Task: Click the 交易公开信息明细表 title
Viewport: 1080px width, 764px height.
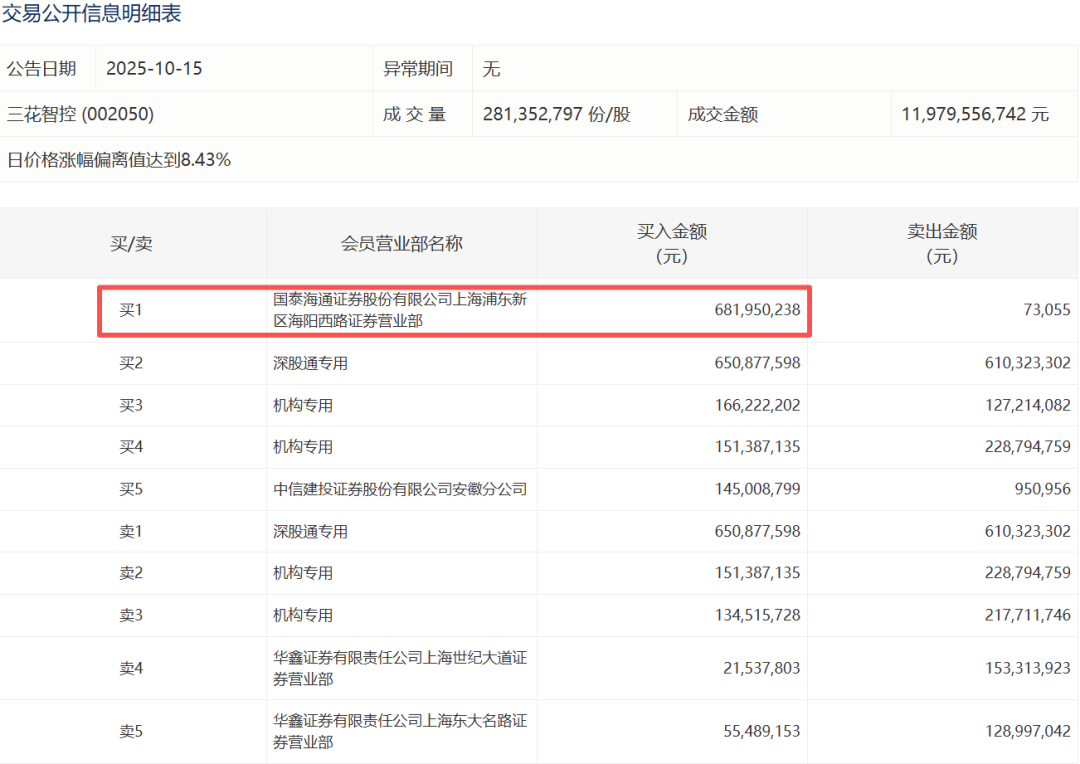Action: tap(92, 14)
